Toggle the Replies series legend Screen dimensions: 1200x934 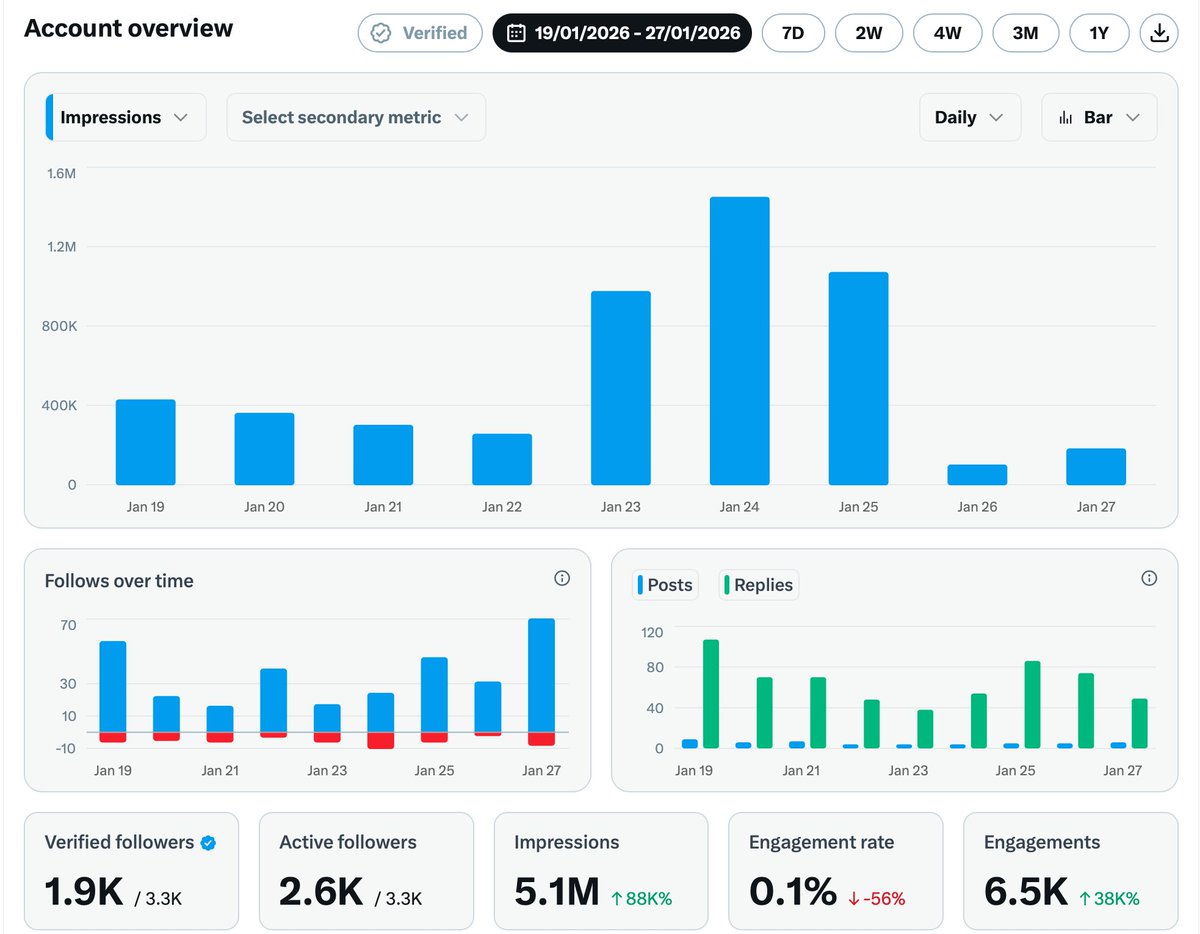759,585
